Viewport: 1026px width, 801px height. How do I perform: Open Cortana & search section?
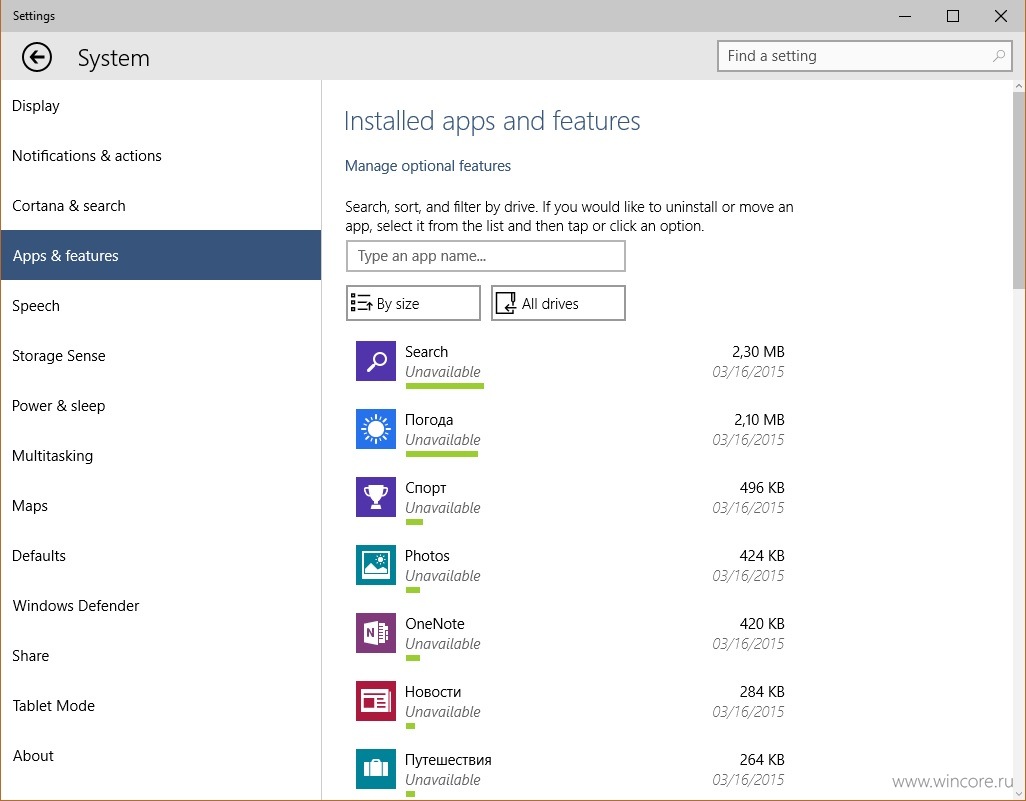(x=161, y=205)
